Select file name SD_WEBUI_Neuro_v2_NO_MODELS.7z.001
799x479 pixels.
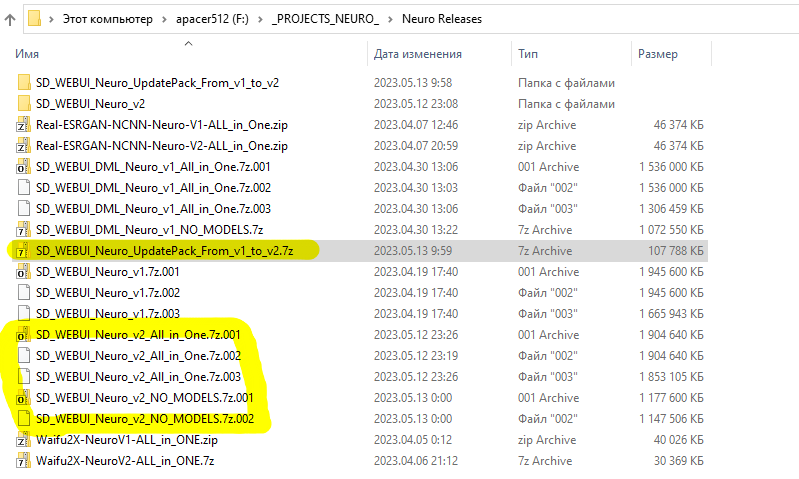[145, 397]
